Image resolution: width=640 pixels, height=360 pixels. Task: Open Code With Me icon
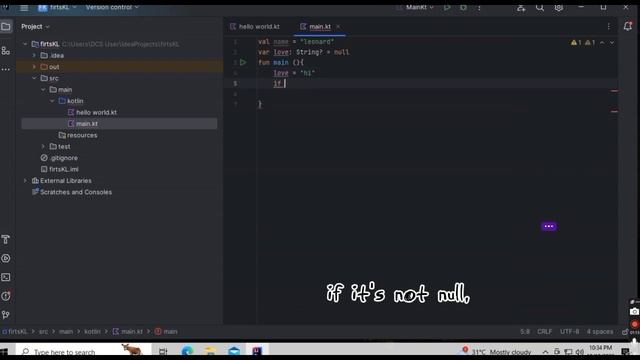pos(521,7)
